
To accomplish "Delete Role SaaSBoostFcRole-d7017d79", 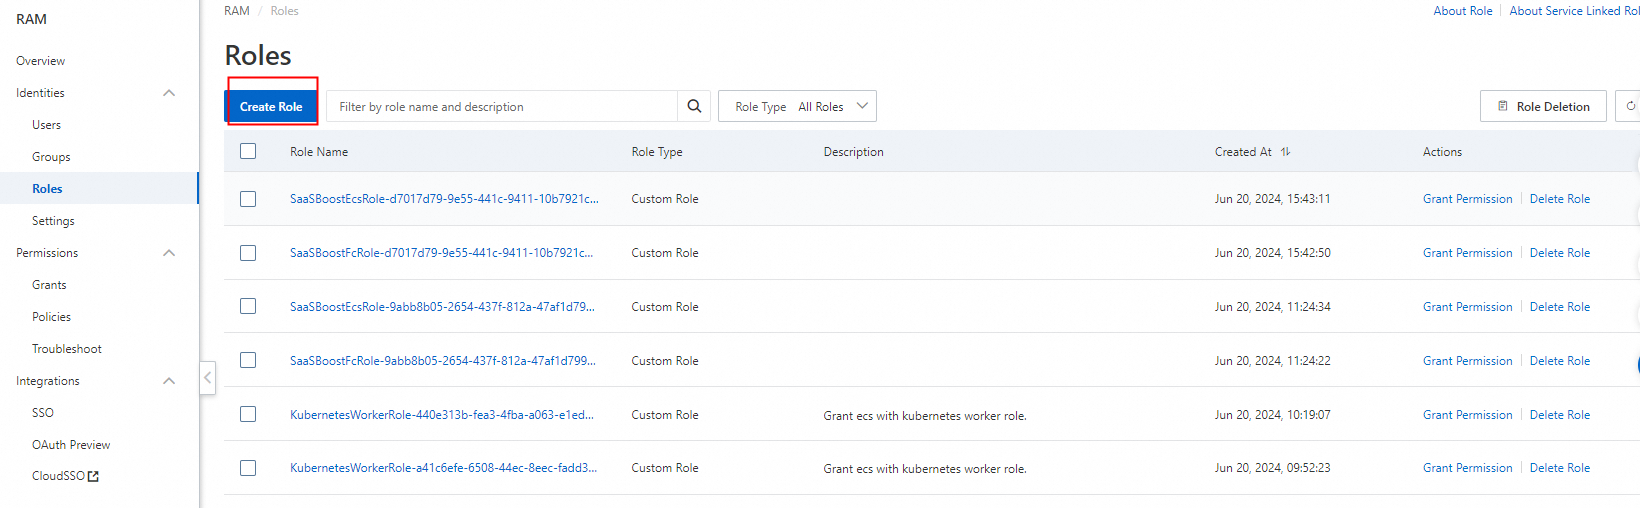I will pos(1559,253).
